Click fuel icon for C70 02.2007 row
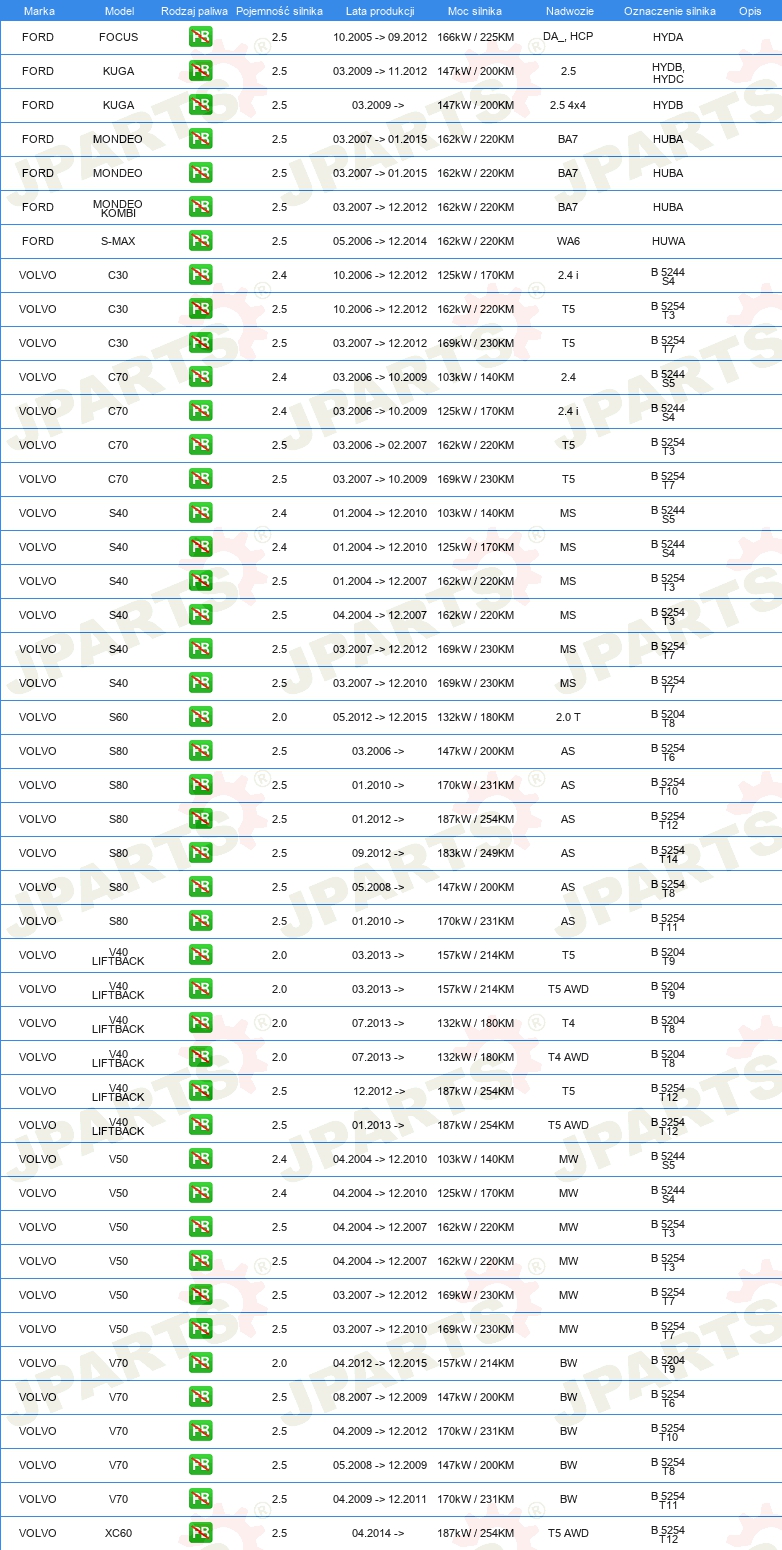This screenshot has width=782, height=1550. point(200,445)
